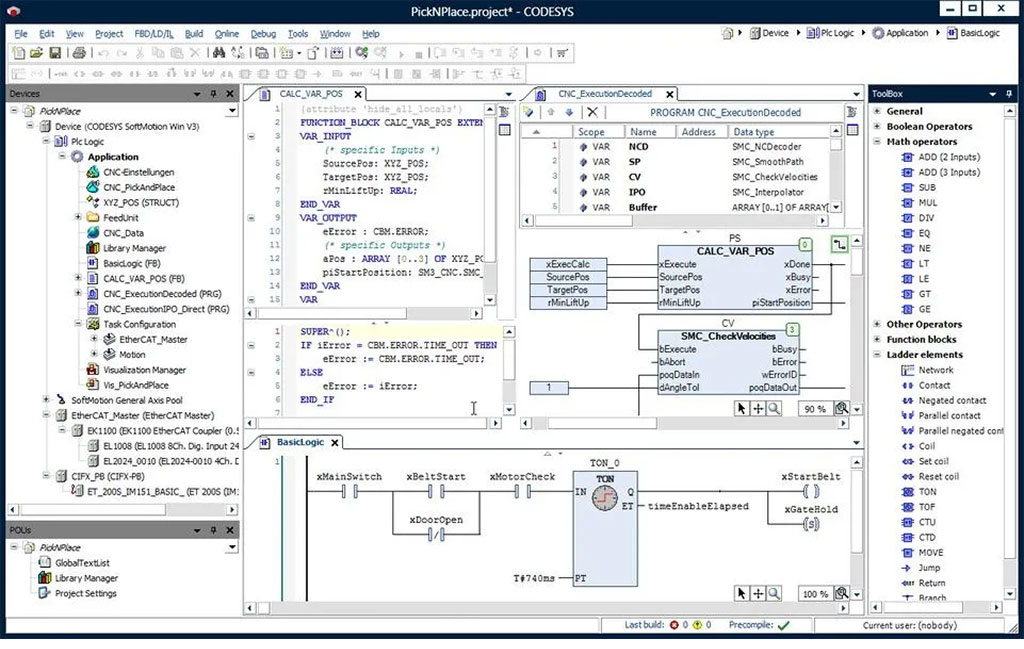Screen dimensions: 1024x649
Task: Toggle routing icon at top of FBD editor
Action: (x=839, y=245)
